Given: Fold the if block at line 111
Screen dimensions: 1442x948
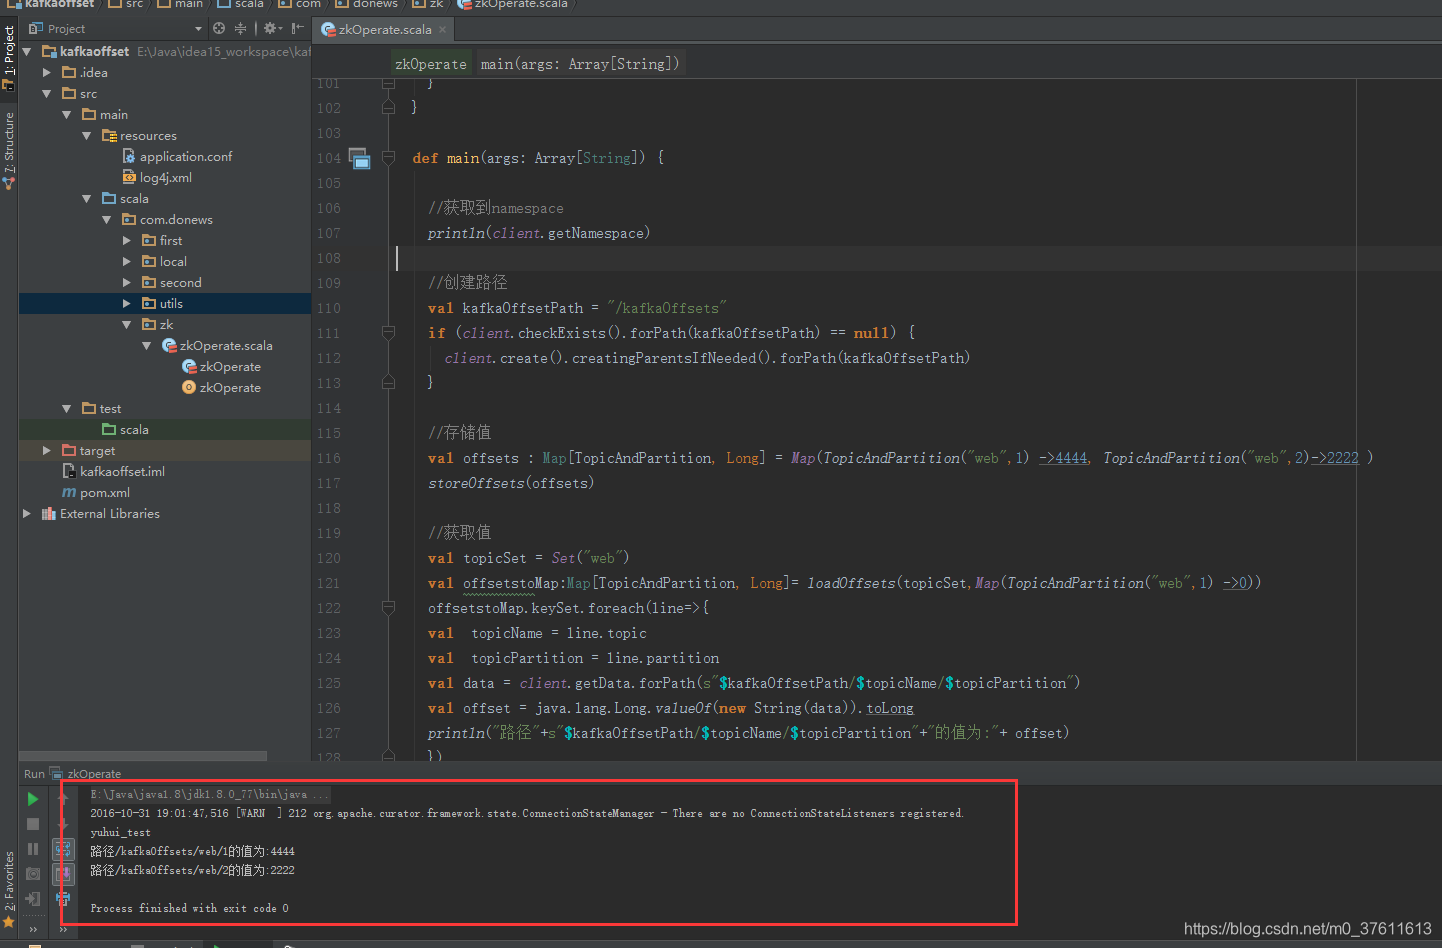Looking at the screenshot, I should (x=388, y=333).
